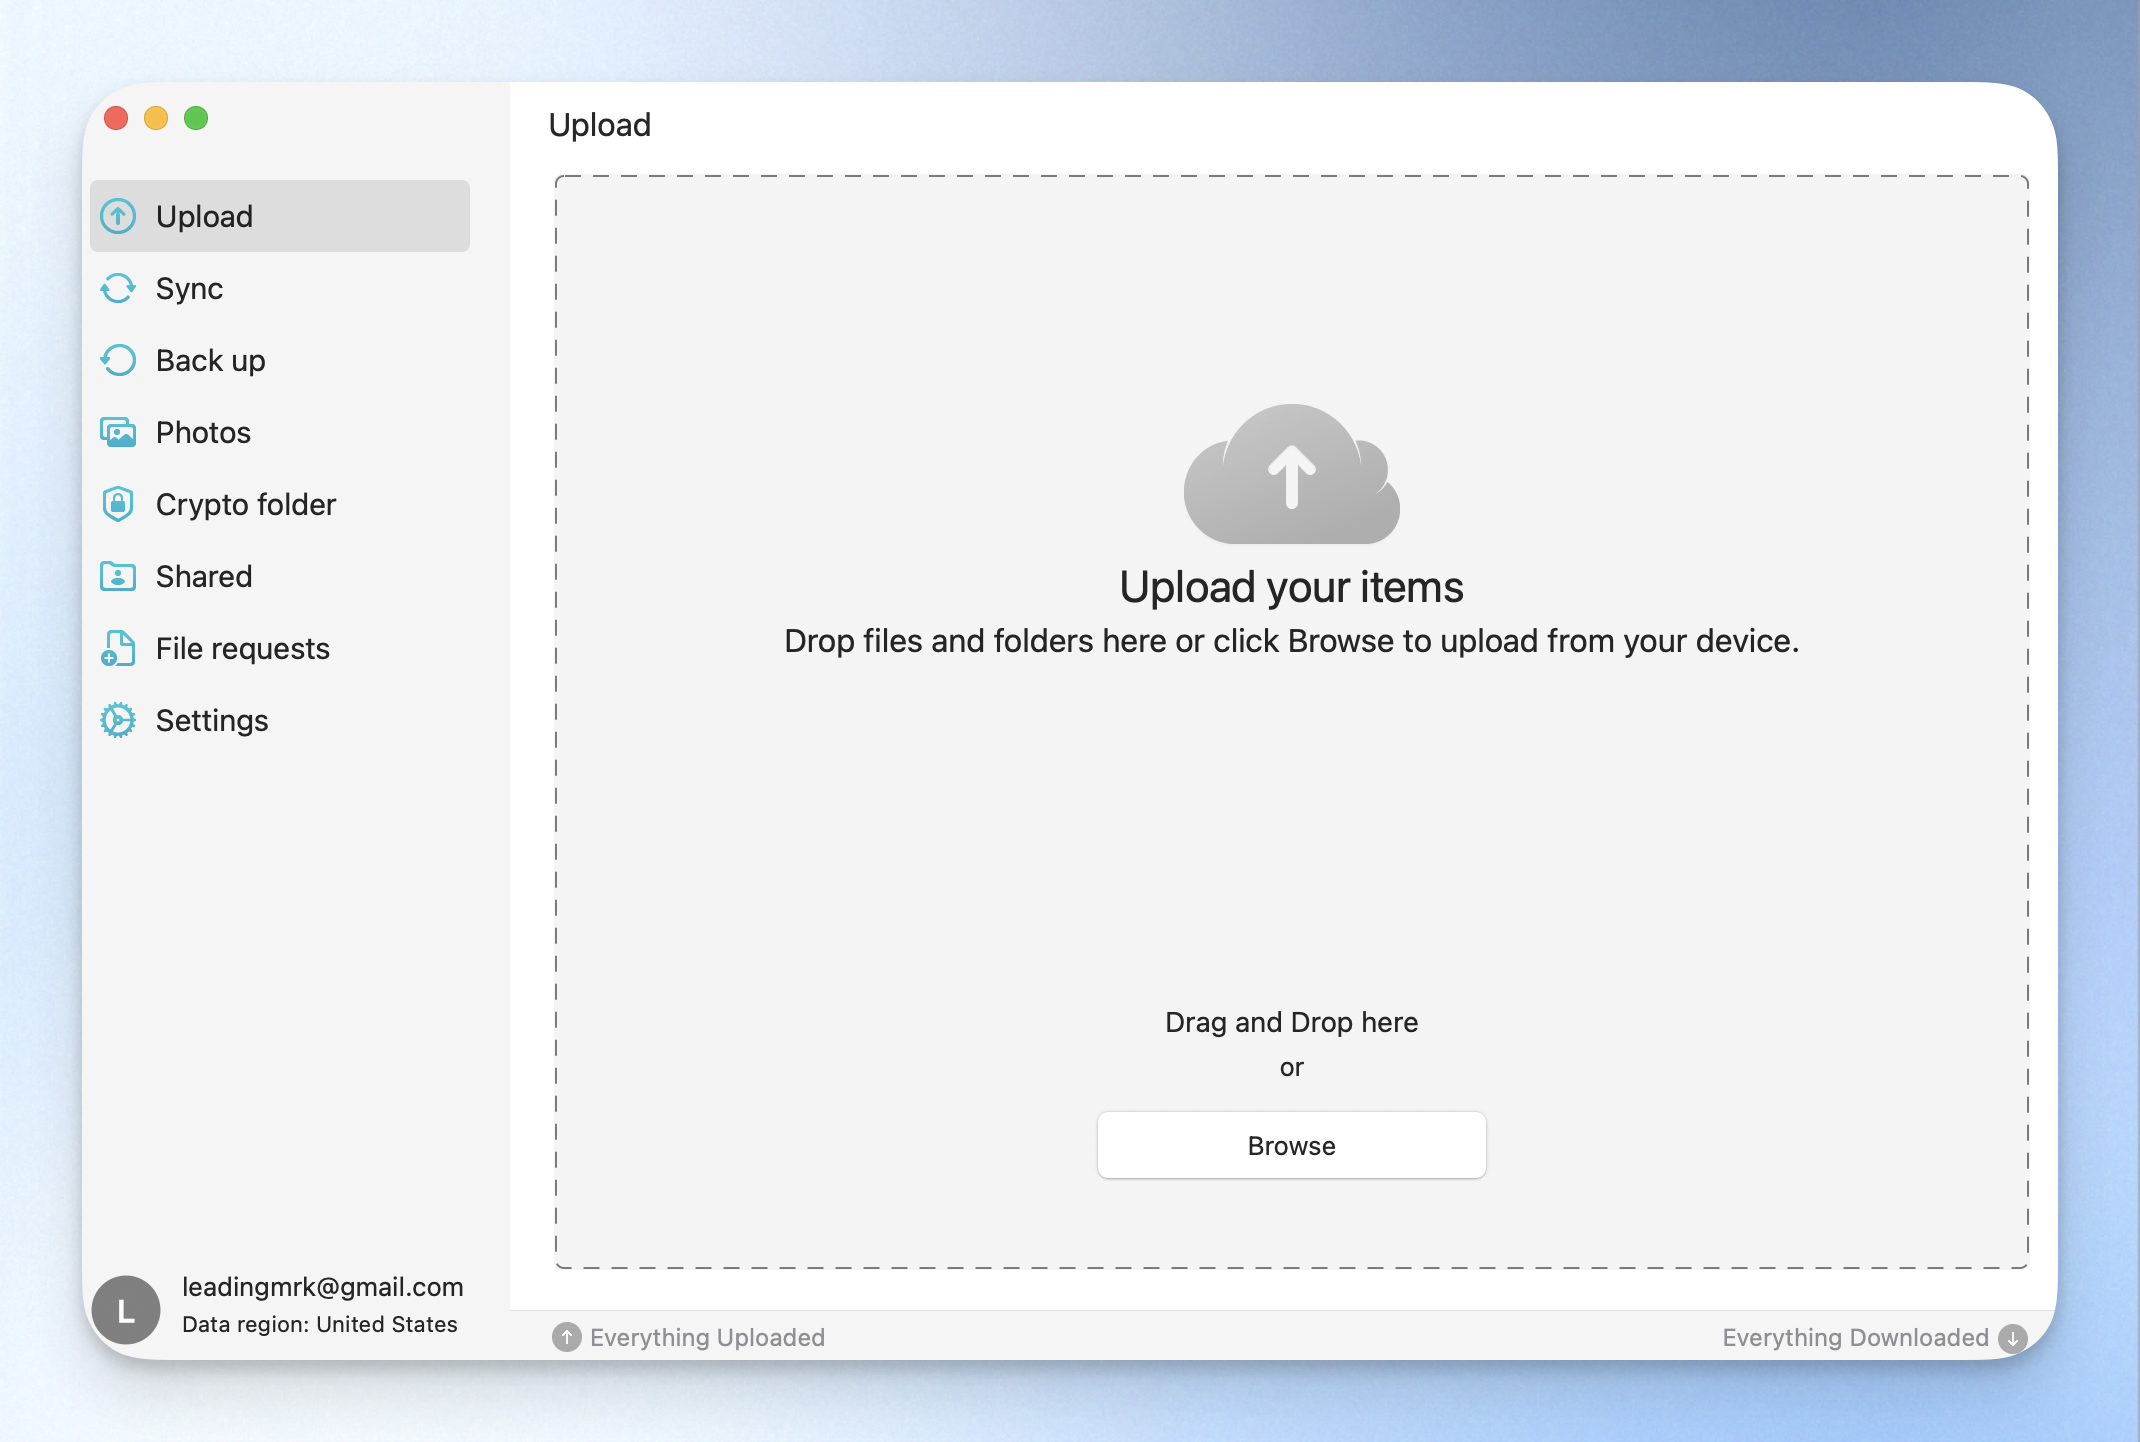2140x1442 pixels.
Task: Click the Shared folder icon
Action: 118,576
